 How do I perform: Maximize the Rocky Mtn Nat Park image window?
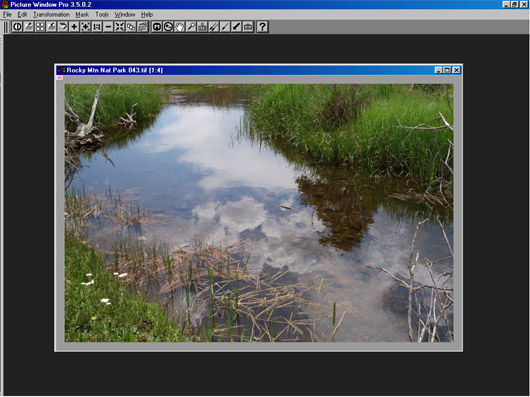(x=447, y=70)
